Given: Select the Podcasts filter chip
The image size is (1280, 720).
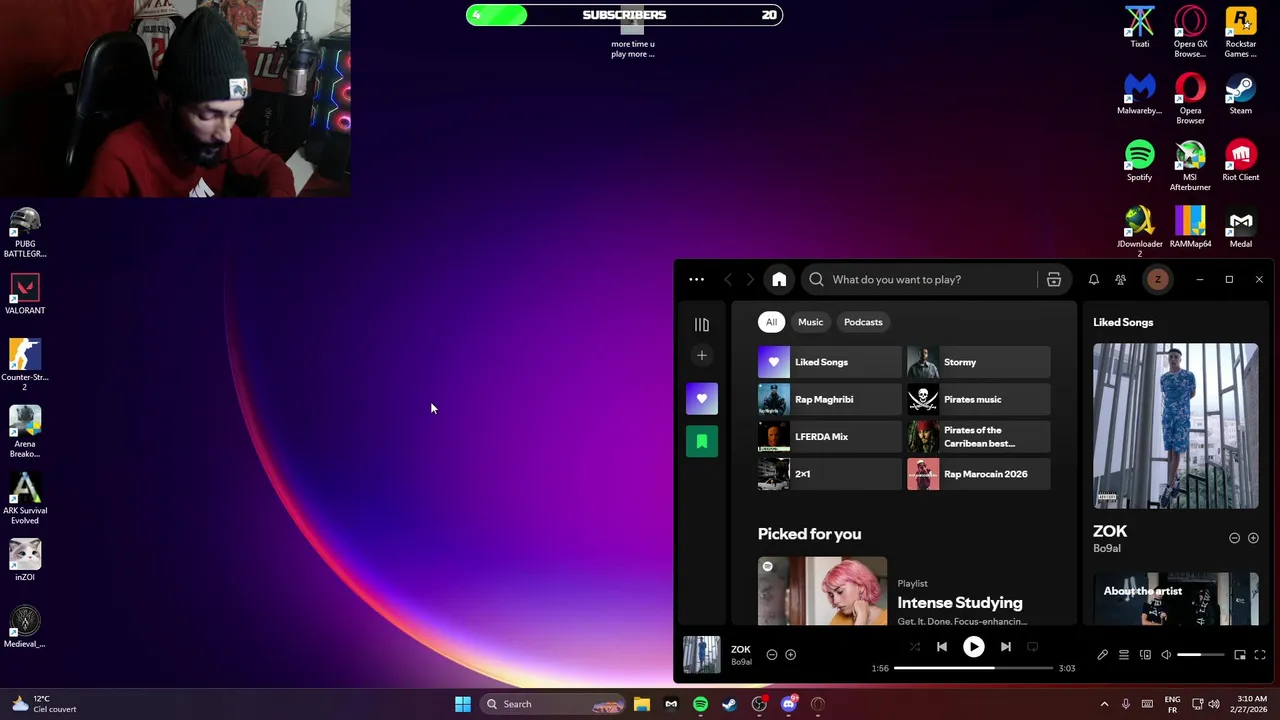Looking at the screenshot, I should tap(863, 322).
